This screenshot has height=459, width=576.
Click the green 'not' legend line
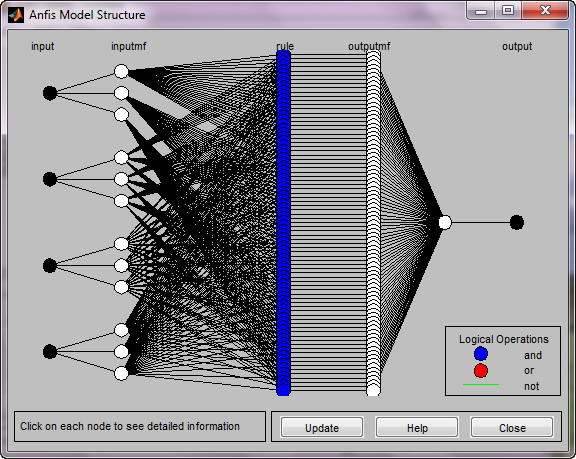pyautogui.click(x=481, y=384)
